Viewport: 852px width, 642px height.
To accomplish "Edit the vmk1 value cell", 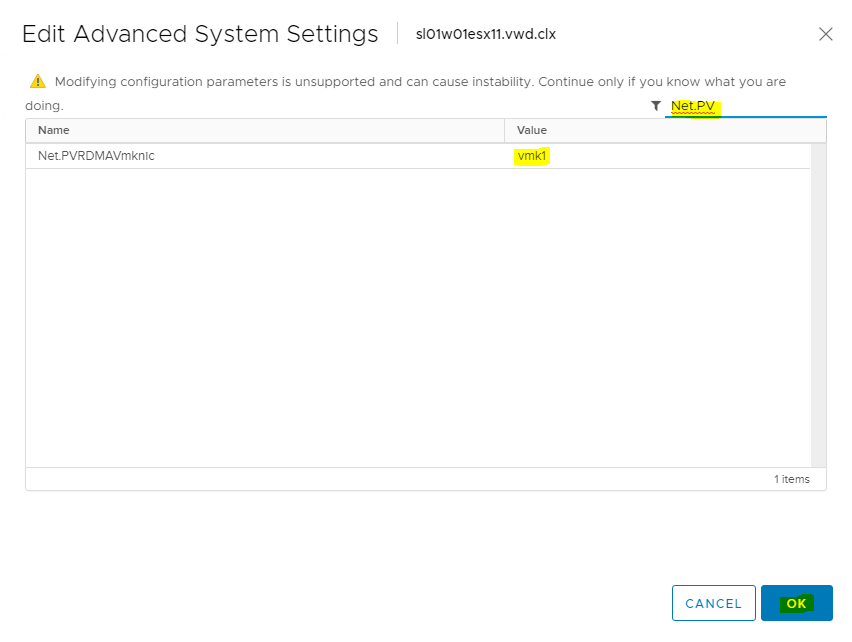I will pyautogui.click(x=531, y=156).
